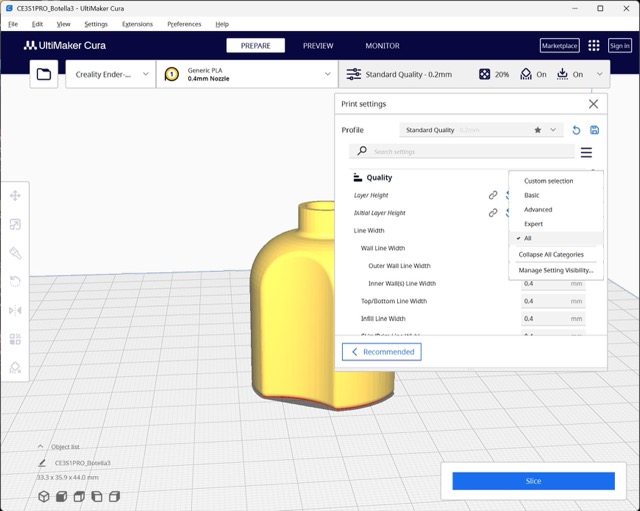This screenshot has width=640, height=511.
Task: Expand the Creality Ender printer dropdown
Action: tap(111, 74)
